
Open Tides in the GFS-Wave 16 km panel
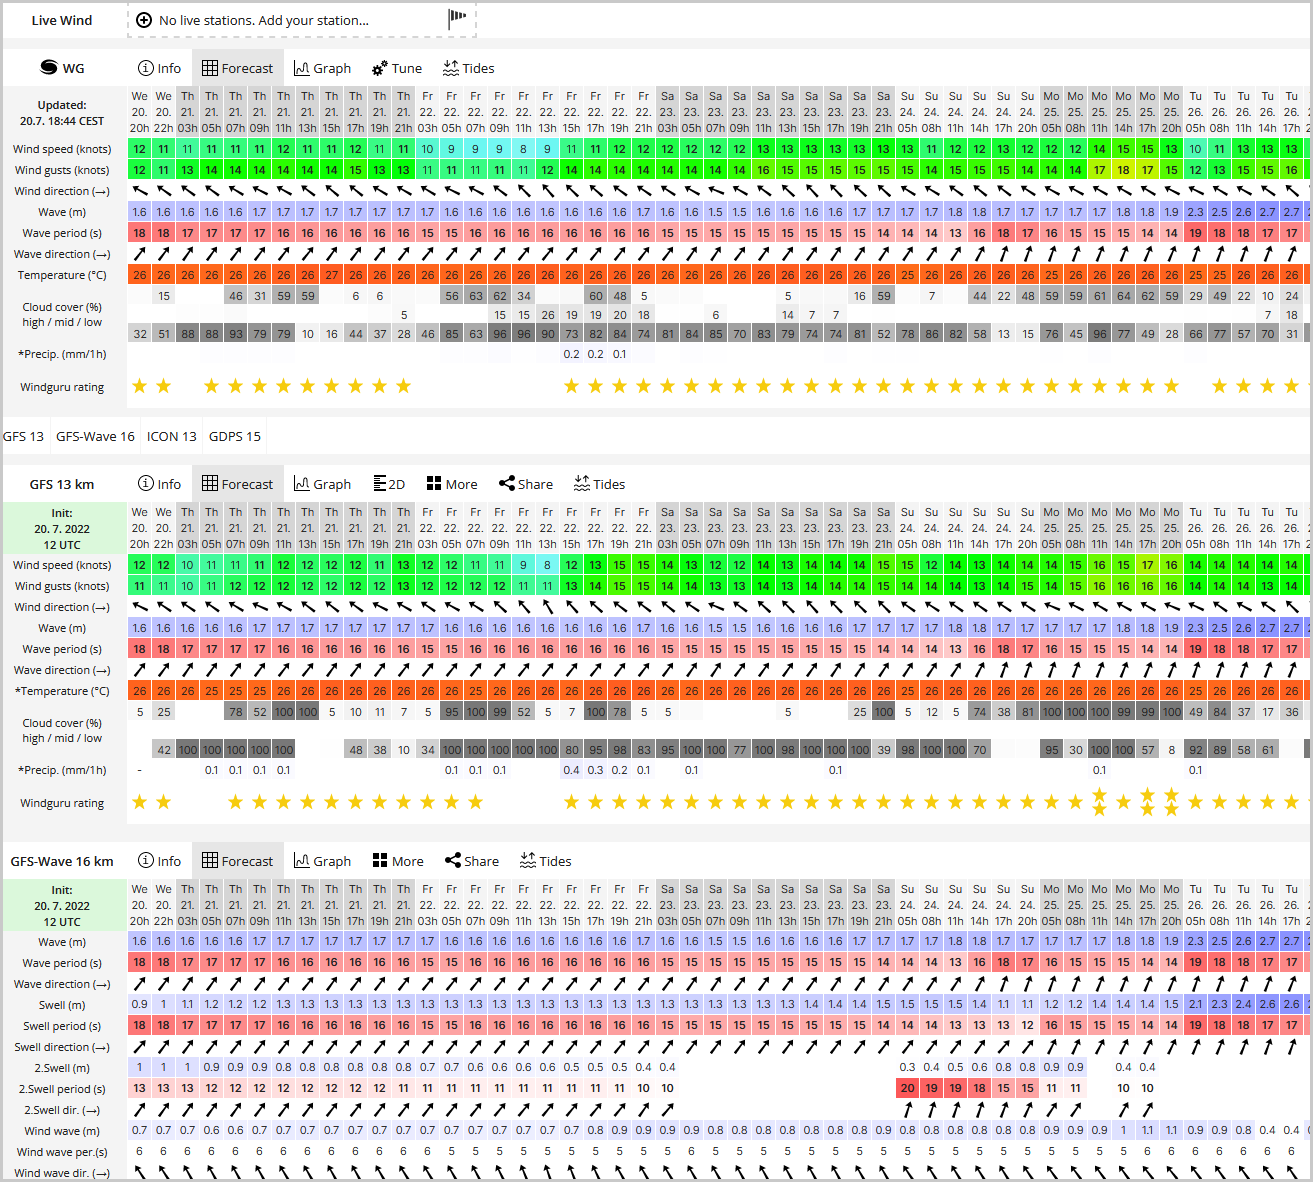[545, 861]
